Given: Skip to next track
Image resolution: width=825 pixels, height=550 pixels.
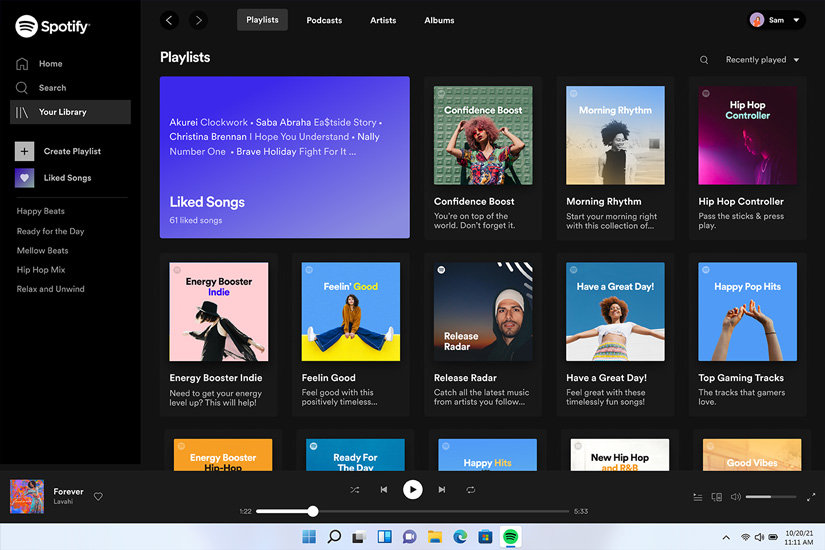Looking at the screenshot, I should (441, 489).
